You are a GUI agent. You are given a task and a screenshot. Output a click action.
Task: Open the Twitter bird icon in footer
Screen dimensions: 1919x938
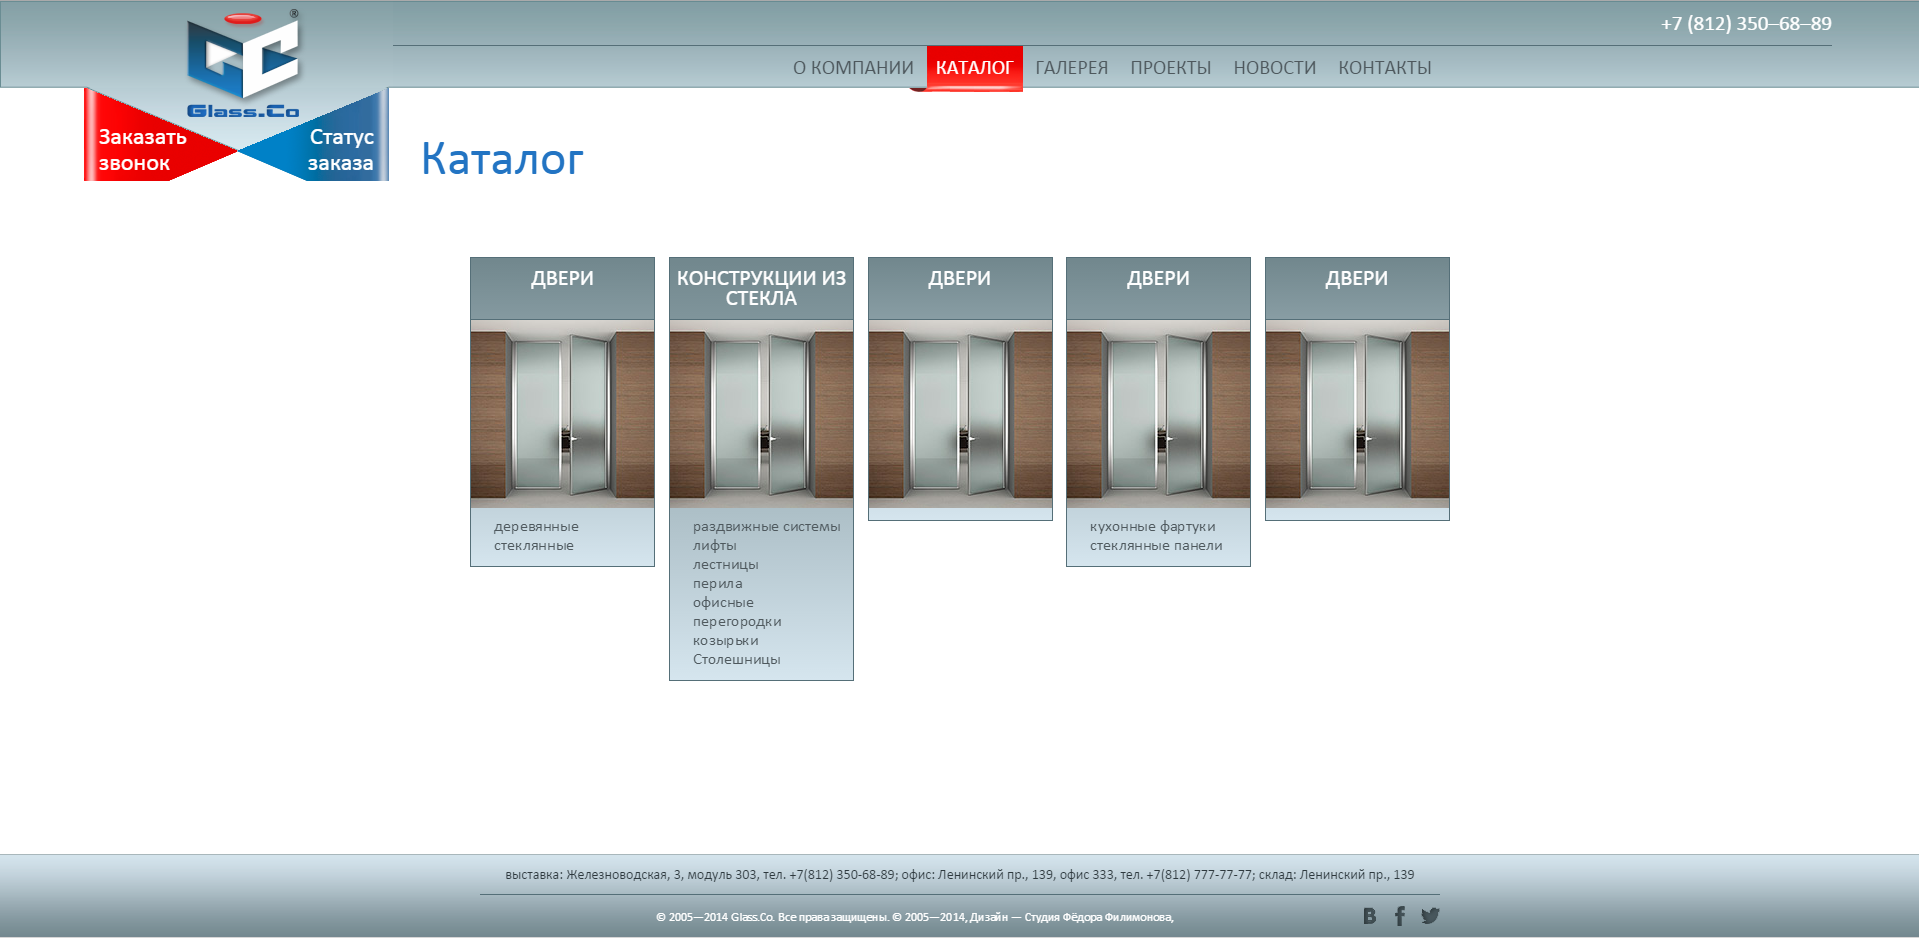point(1430,916)
